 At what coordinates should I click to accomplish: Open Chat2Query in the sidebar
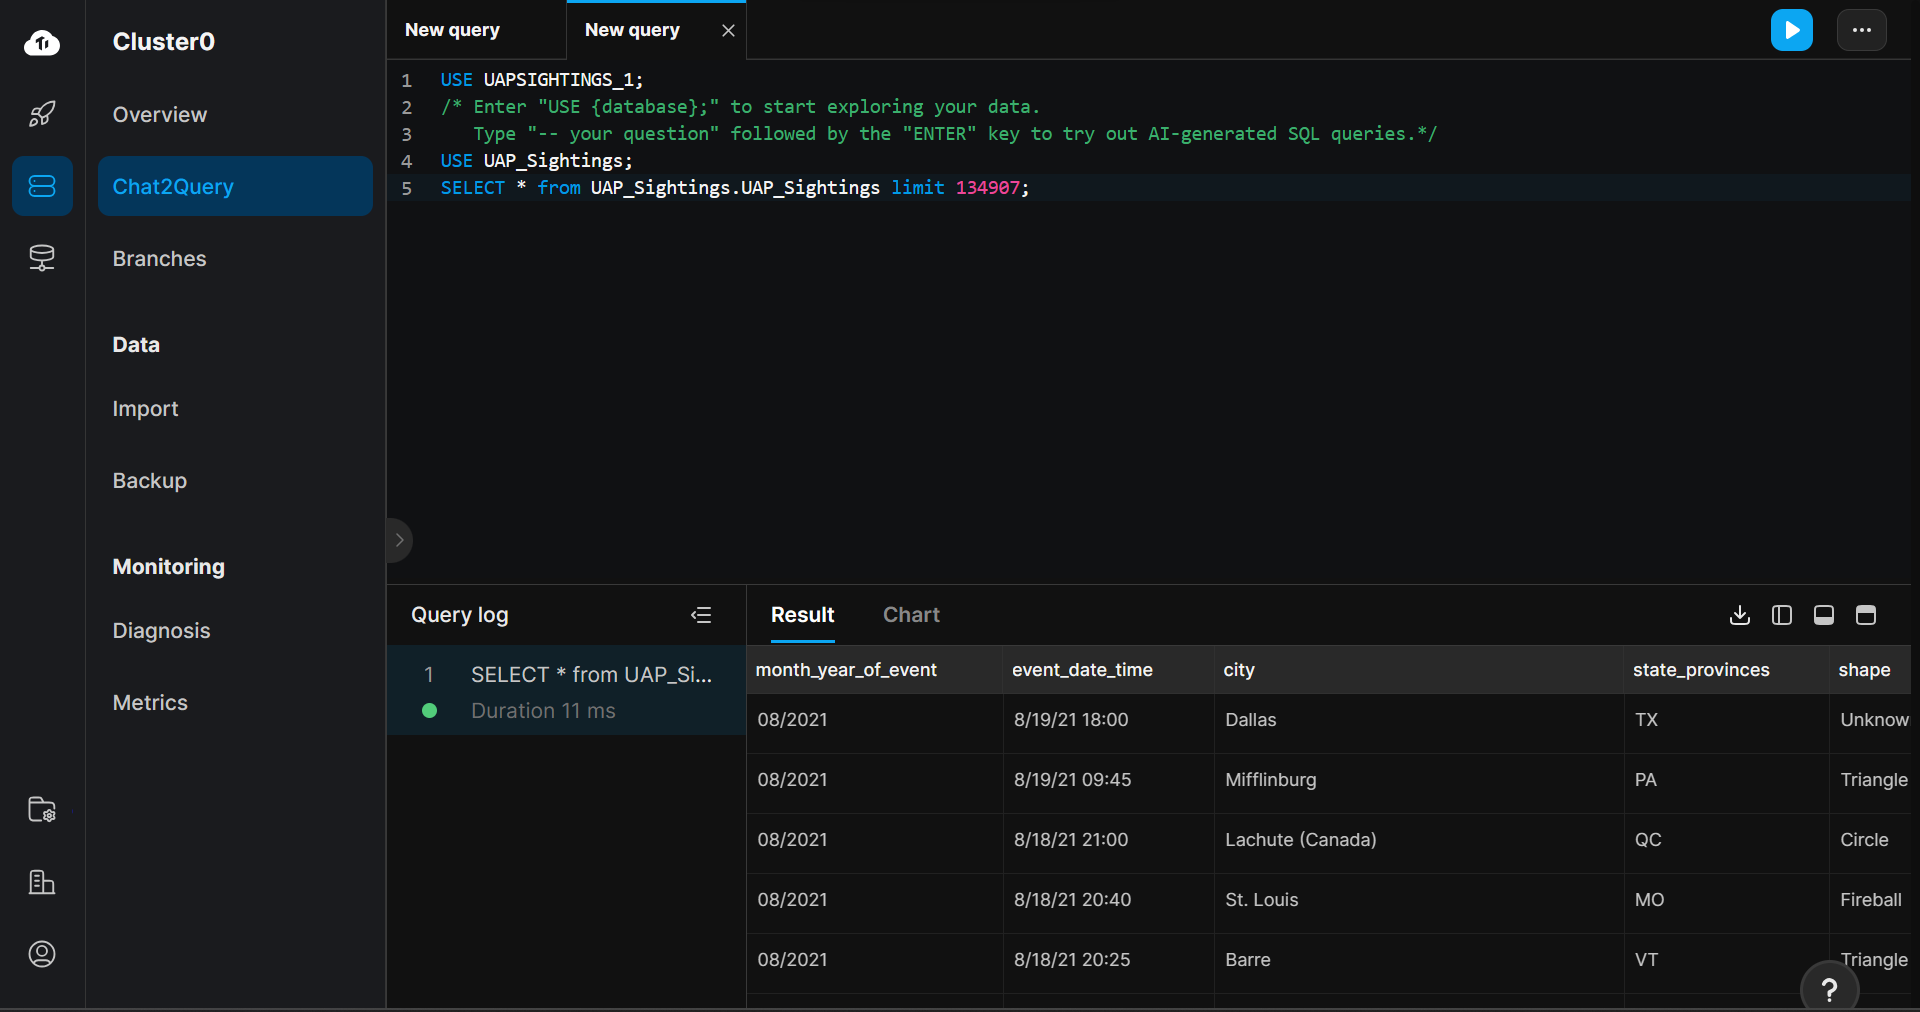click(235, 186)
